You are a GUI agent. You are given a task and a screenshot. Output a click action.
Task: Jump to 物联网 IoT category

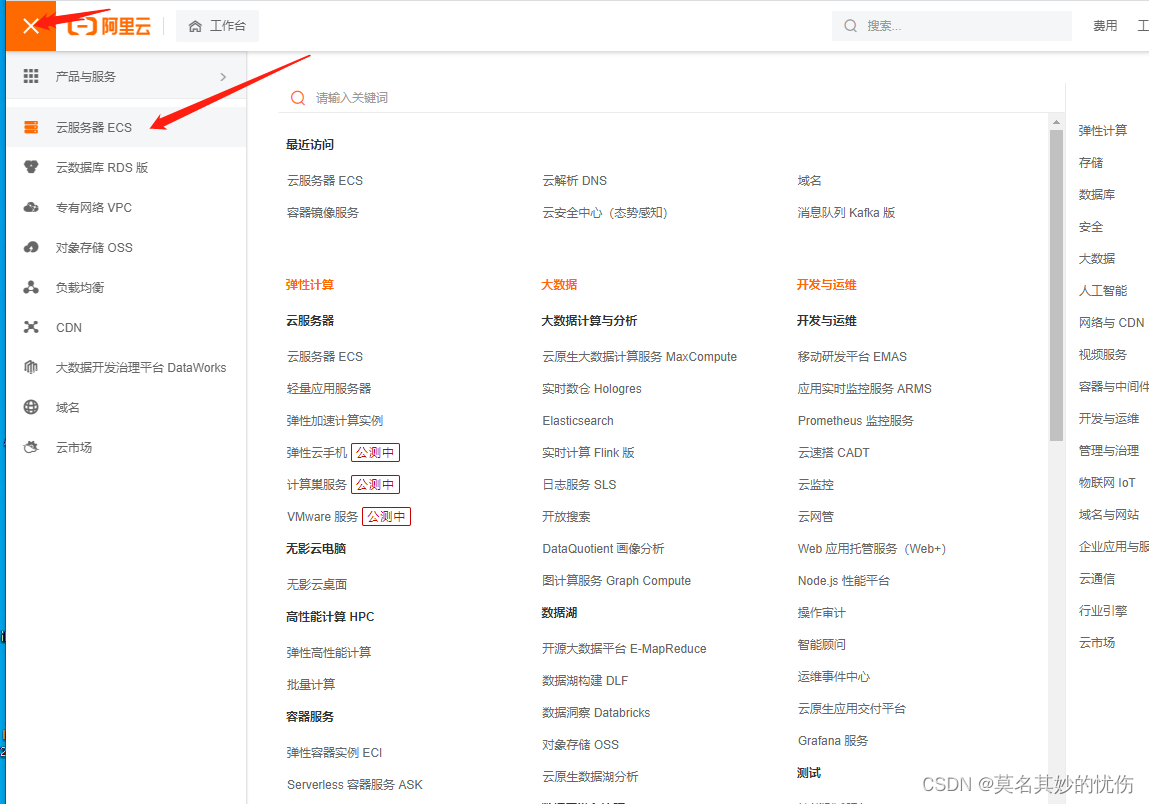pyautogui.click(x=1106, y=482)
